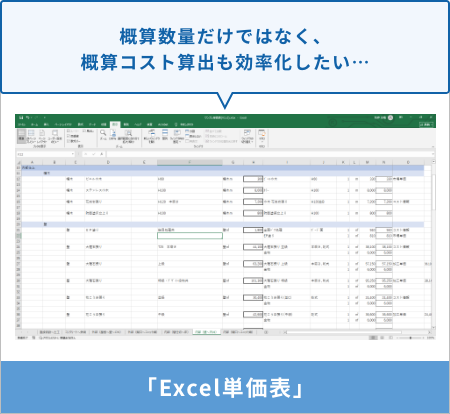
Task: Click the user account avatar in title bar
Action: tap(390, 118)
